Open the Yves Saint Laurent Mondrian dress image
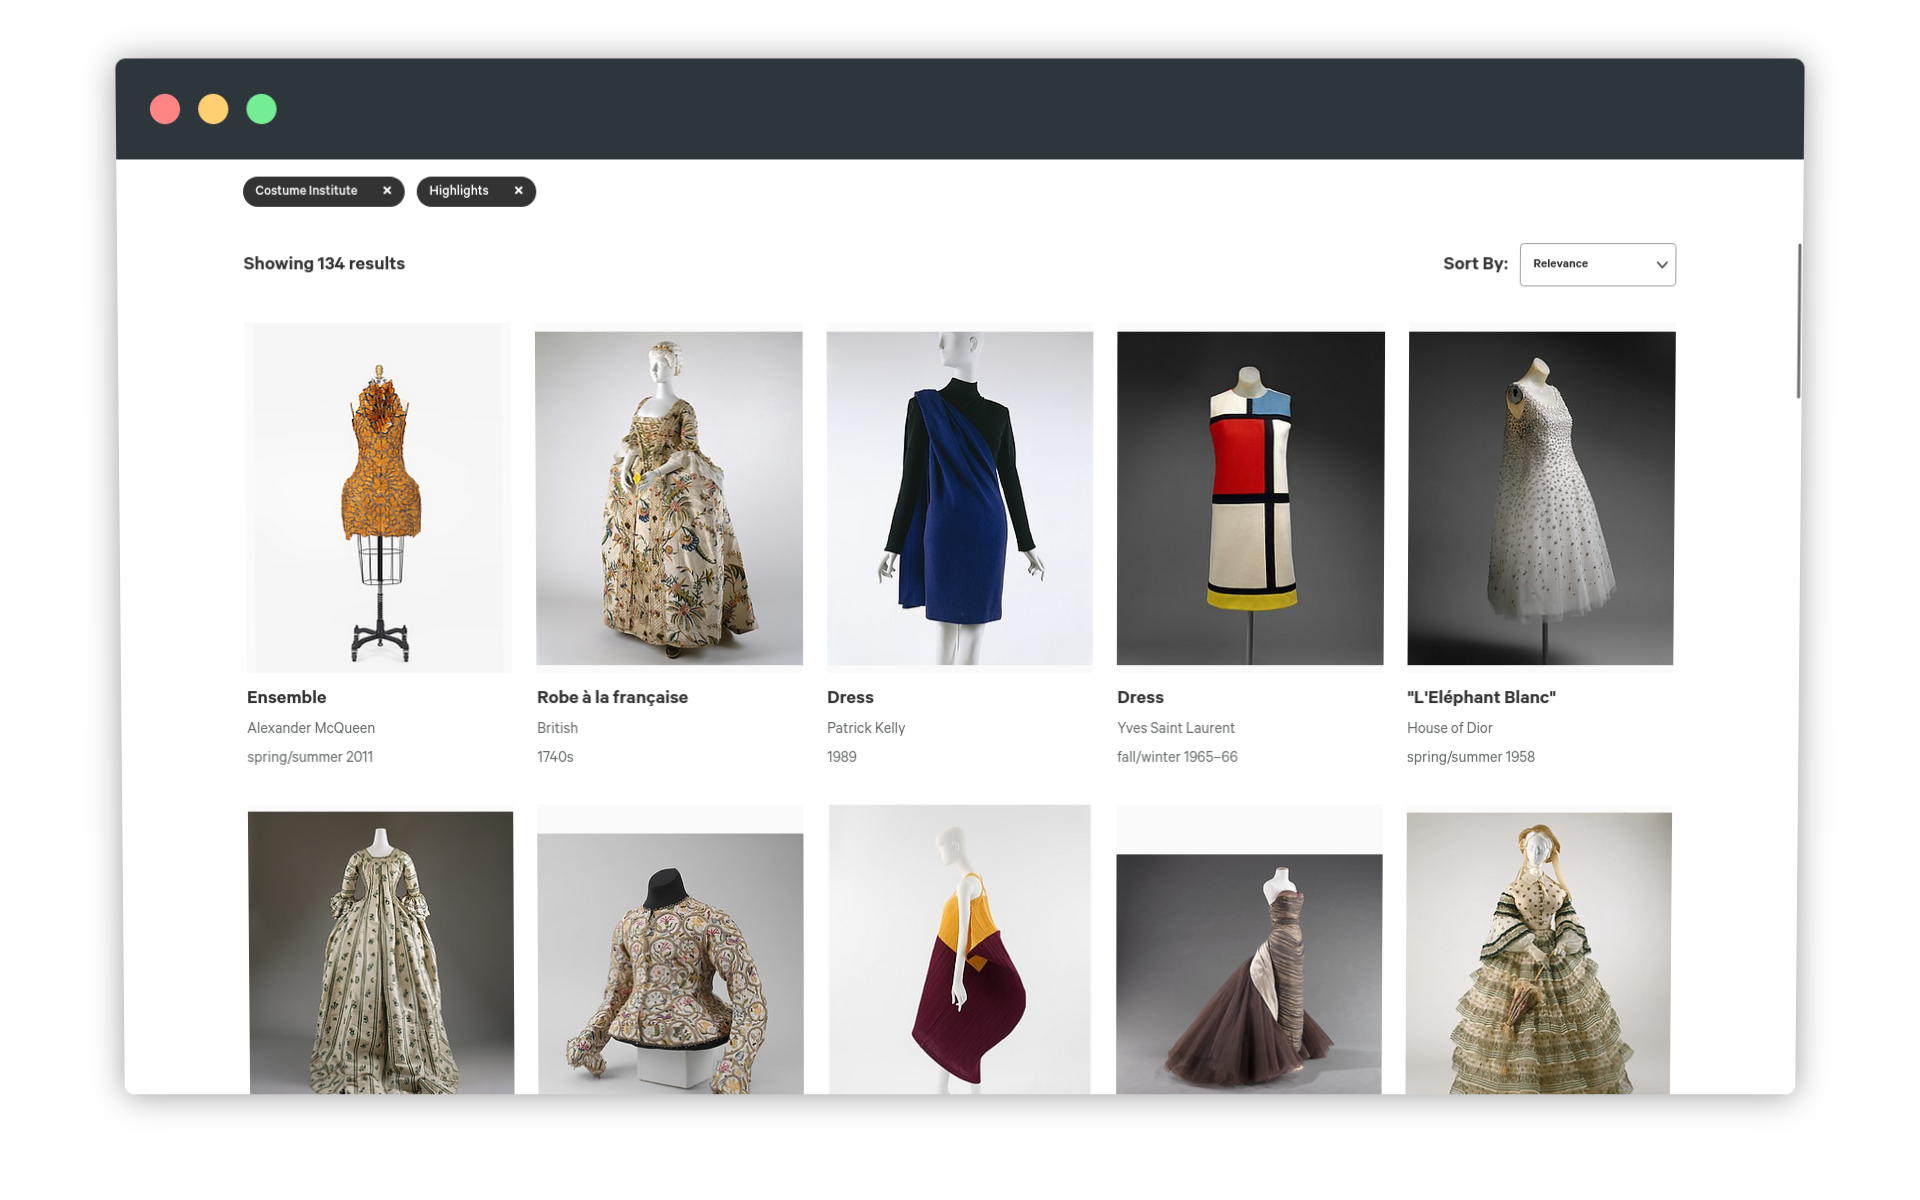The image size is (1920, 1200). coord(1250,498)
